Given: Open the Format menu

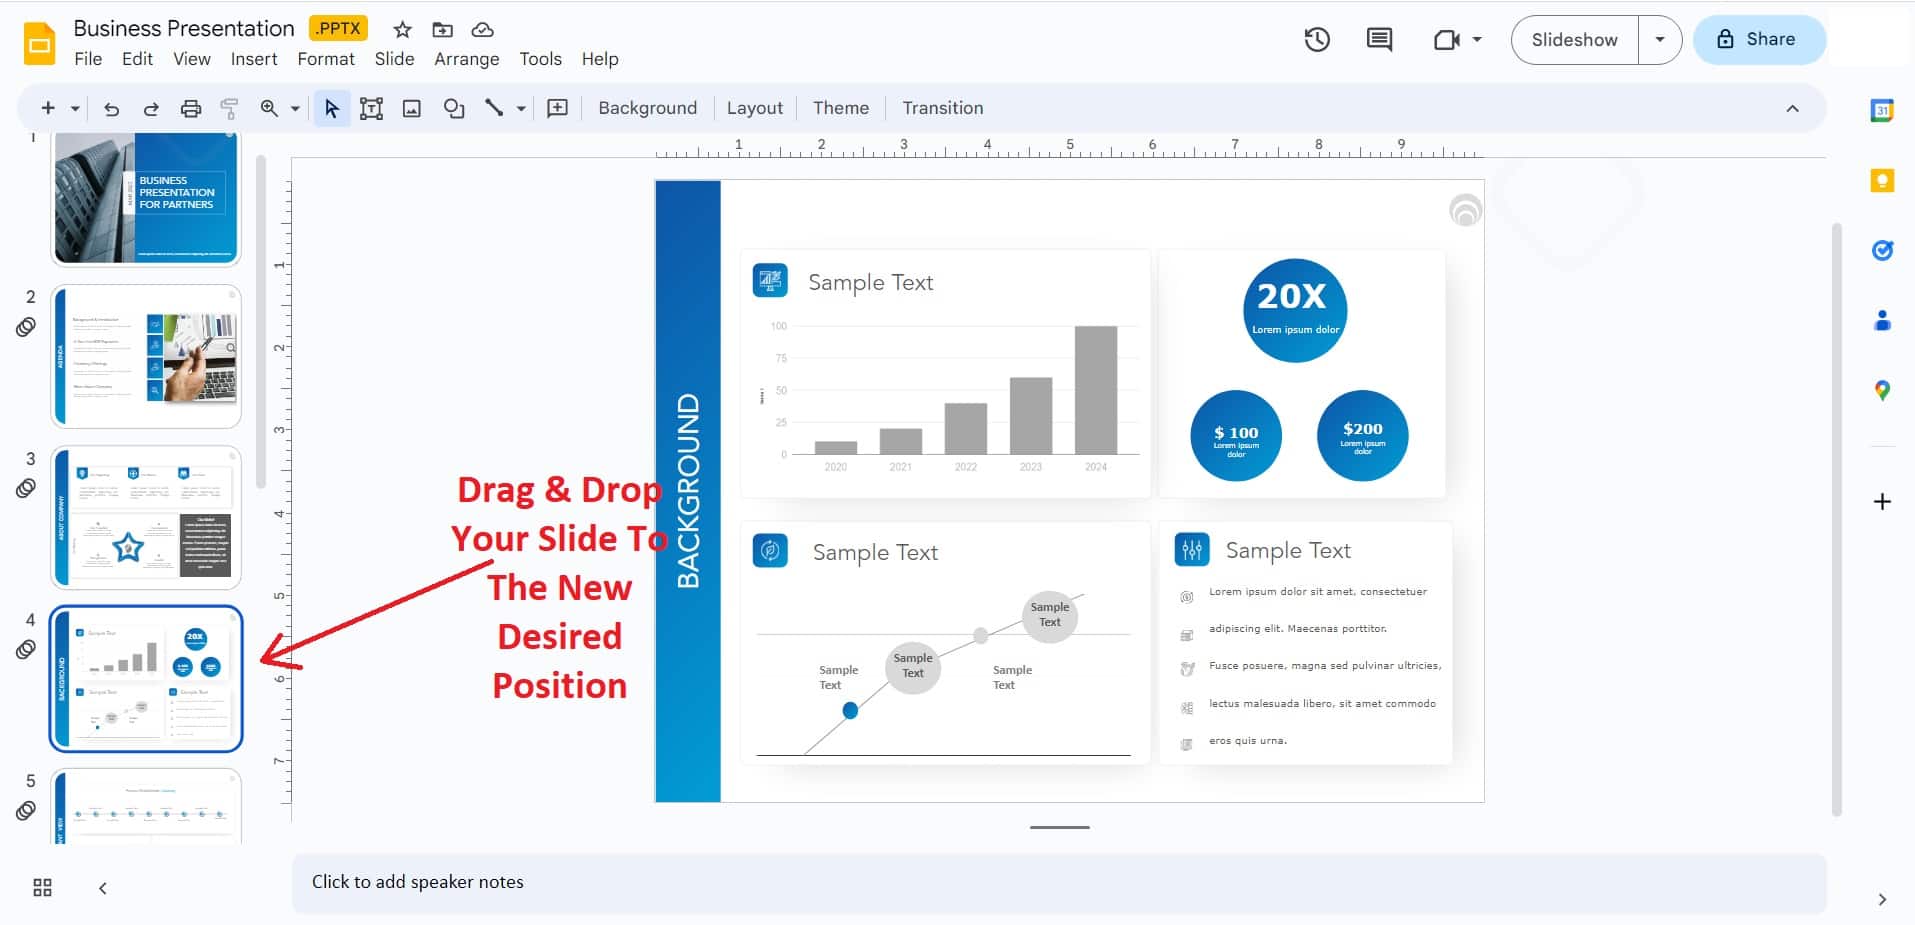Looking at the screenshot, I should pyautogui.click(x=326, y=59).
